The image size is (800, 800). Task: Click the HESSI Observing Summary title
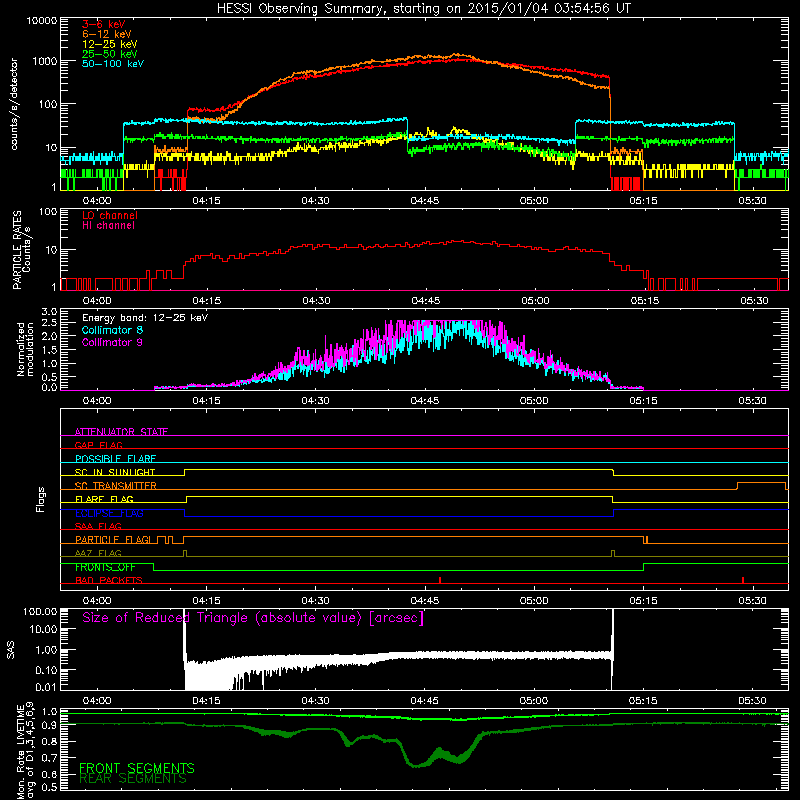tap(423, 9)
